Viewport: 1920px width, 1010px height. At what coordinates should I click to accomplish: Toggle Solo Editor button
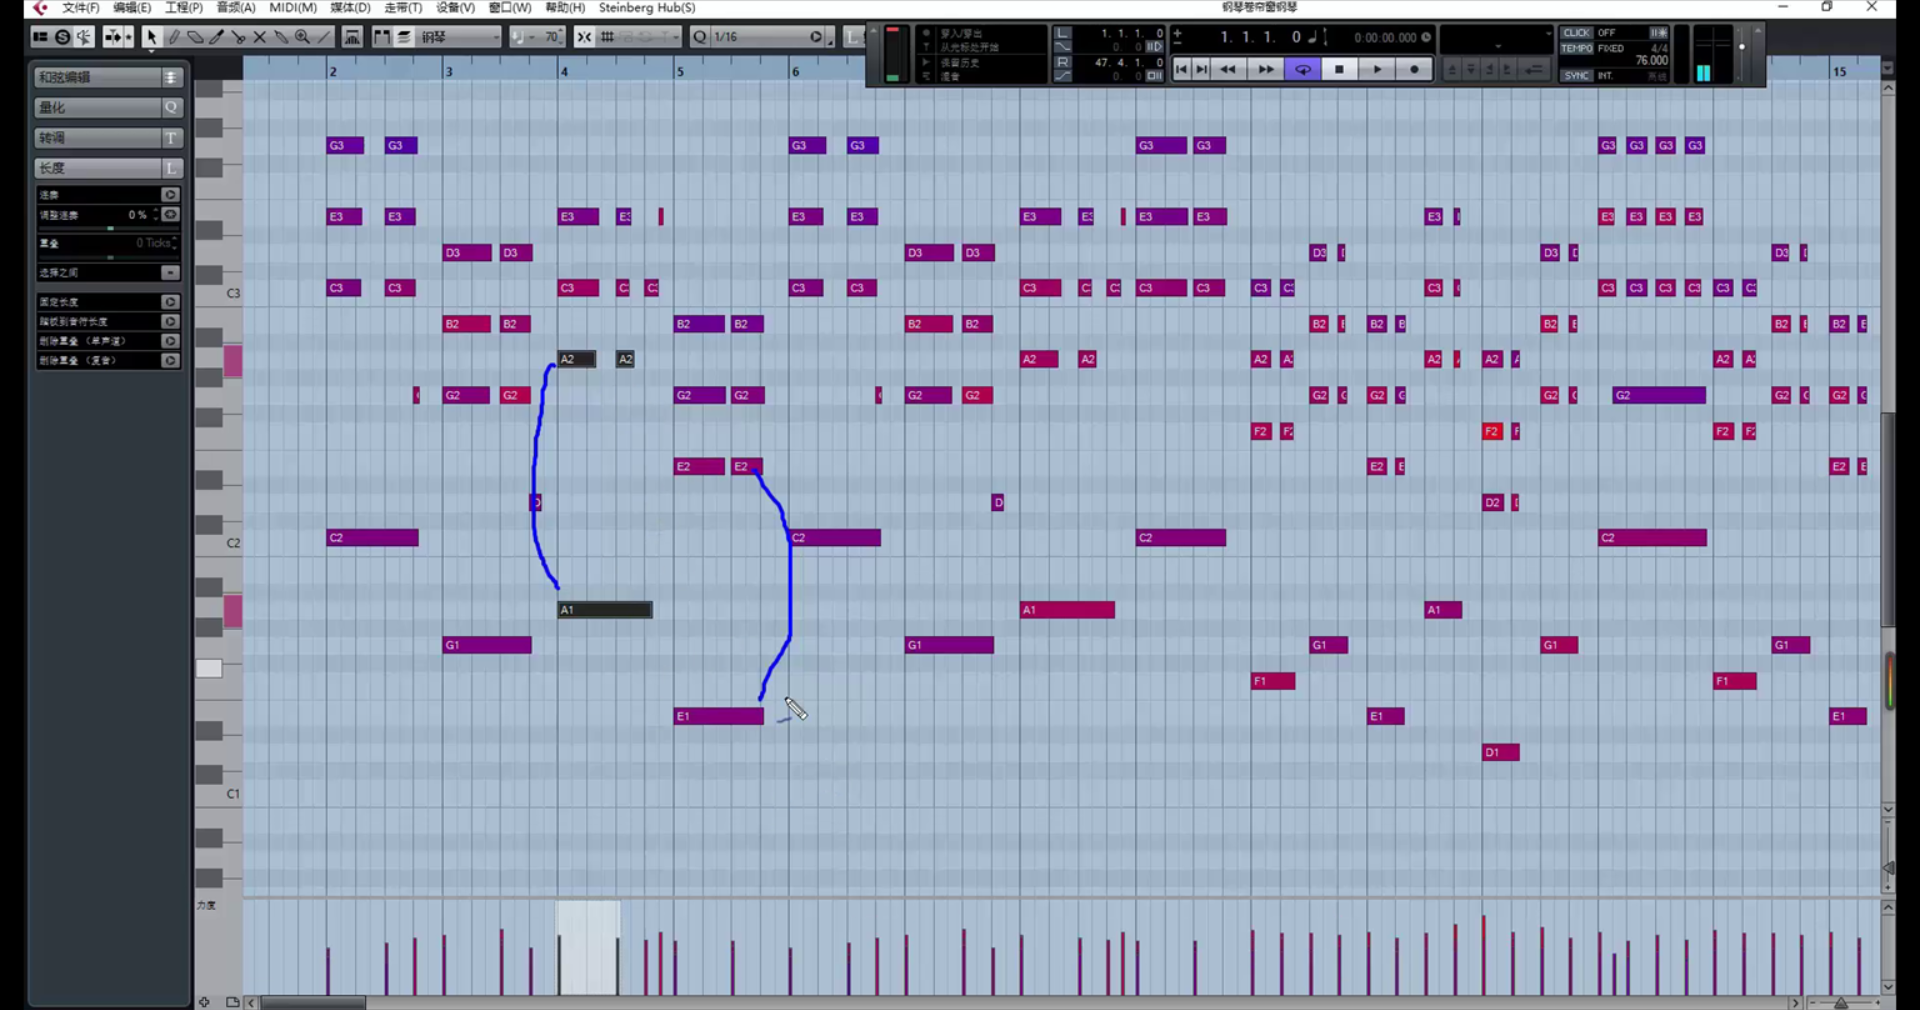click(x=62, y=37)
